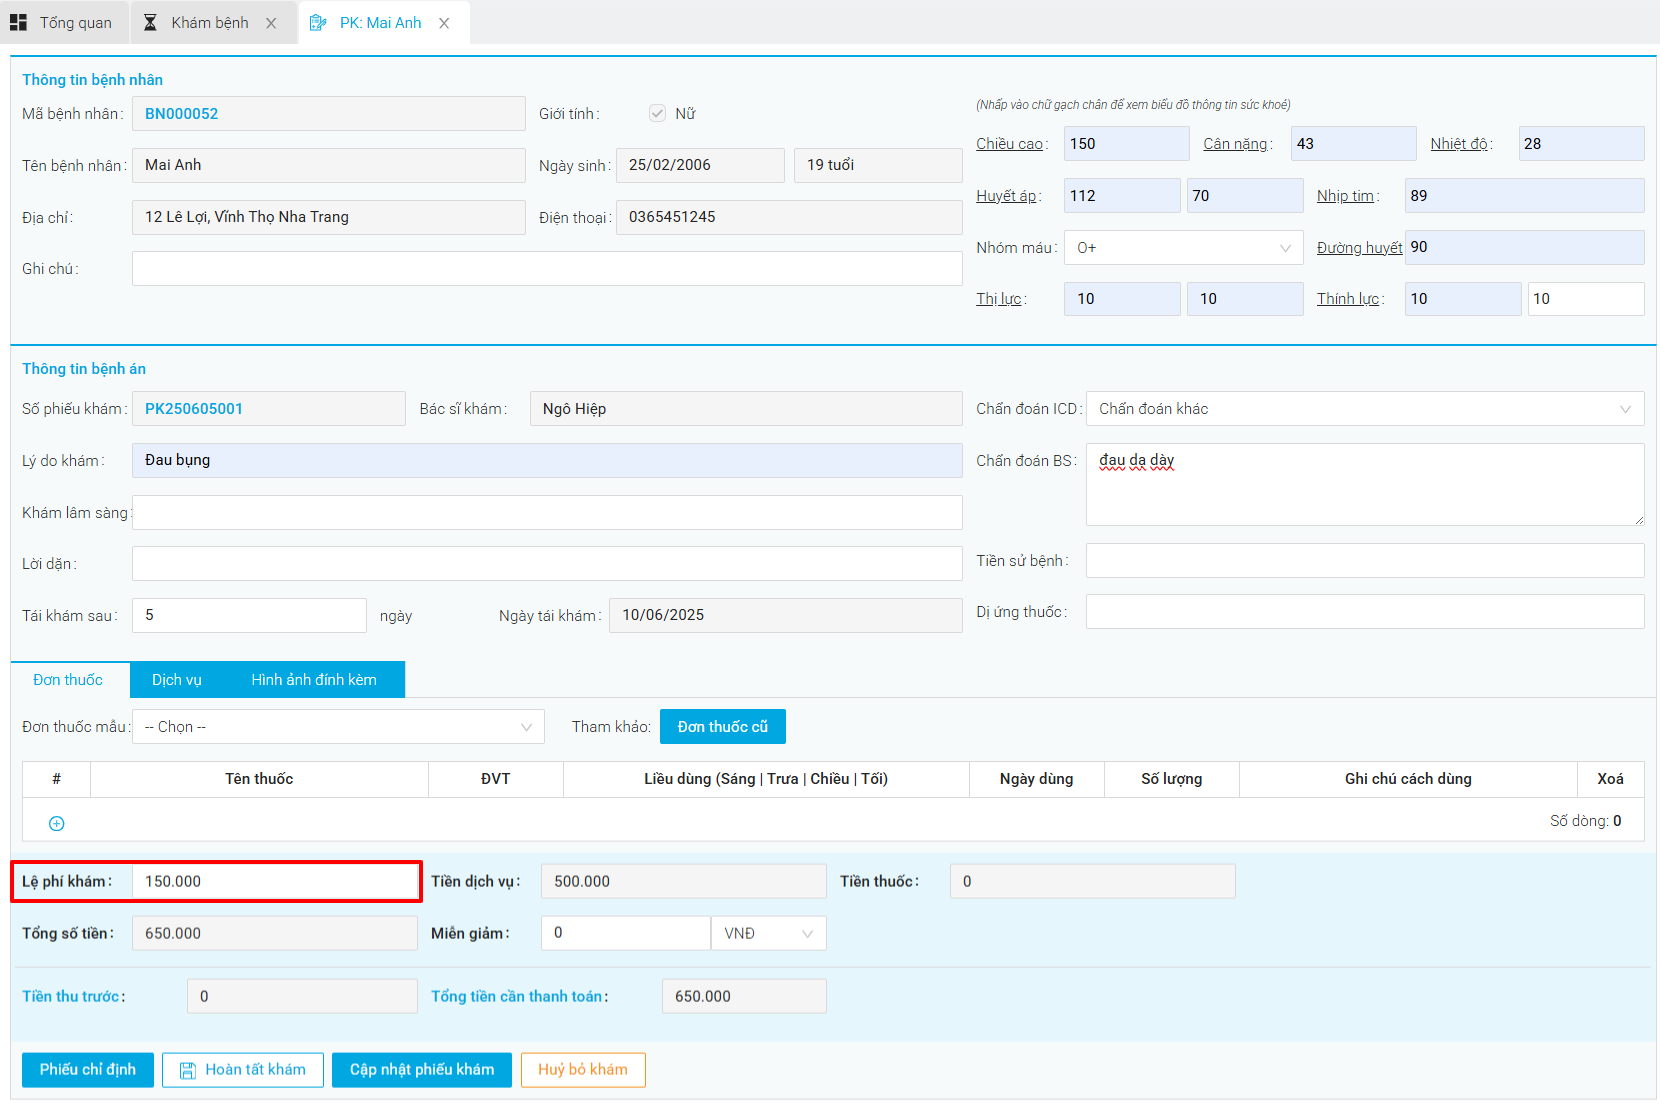Click the diastolic Huyết áp field 70

pyautogui.click(x=1245, y=196)
